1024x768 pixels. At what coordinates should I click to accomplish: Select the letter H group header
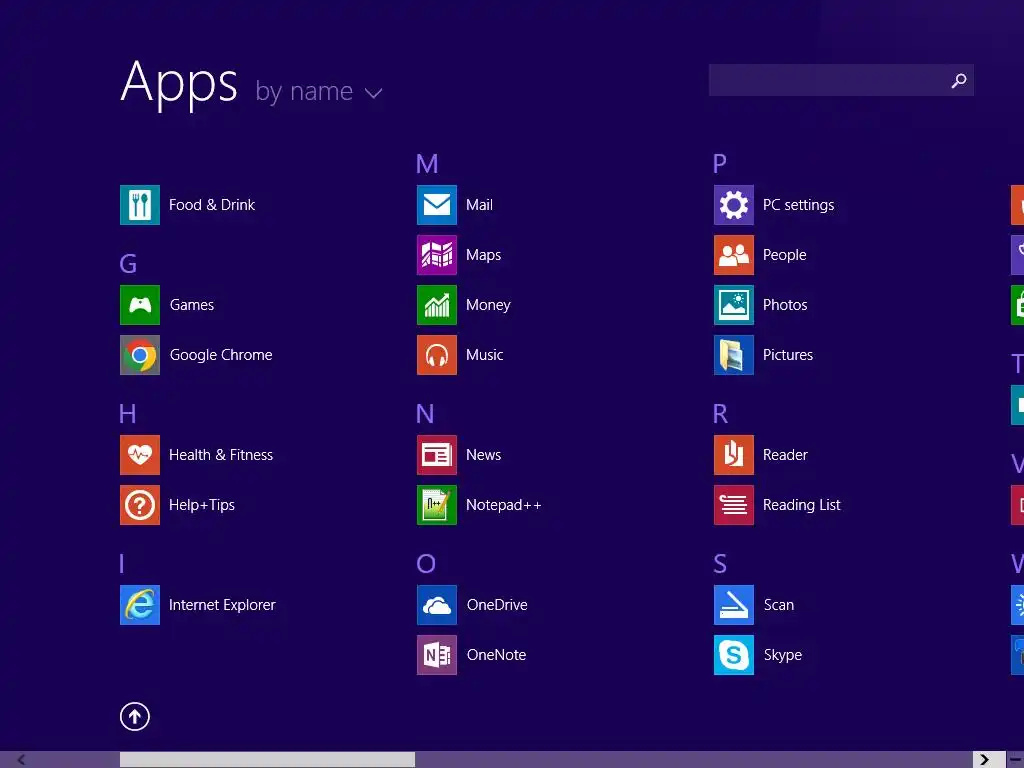[x=127, y=413]
